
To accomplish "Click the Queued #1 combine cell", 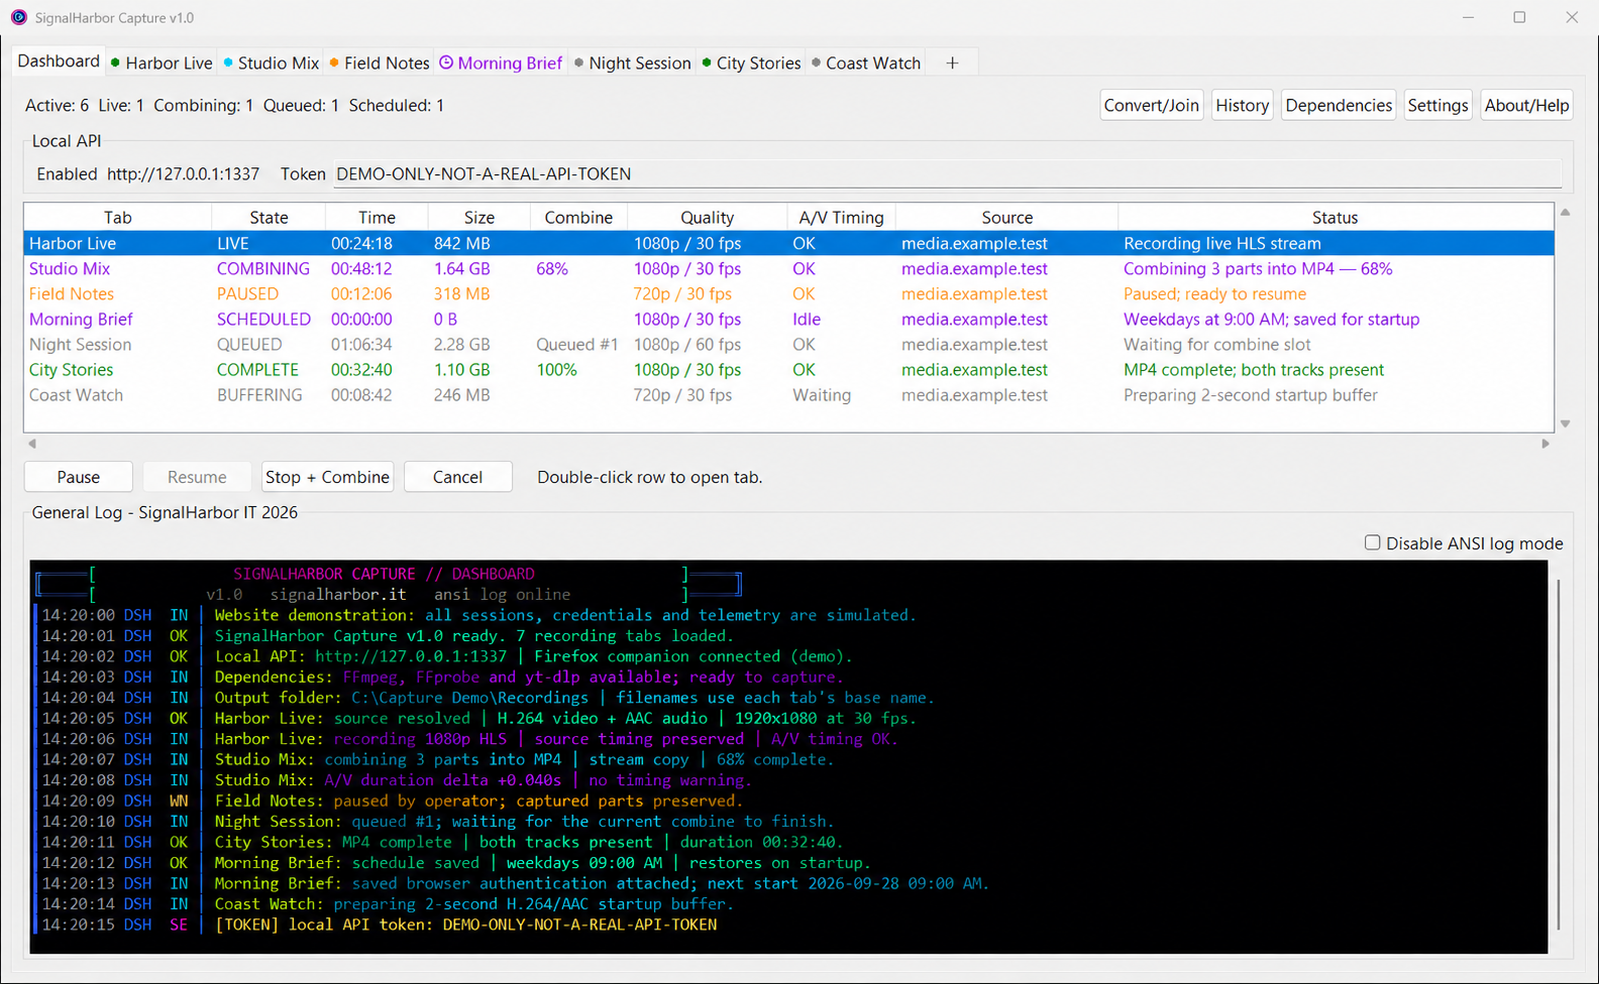I will (577, 344).
